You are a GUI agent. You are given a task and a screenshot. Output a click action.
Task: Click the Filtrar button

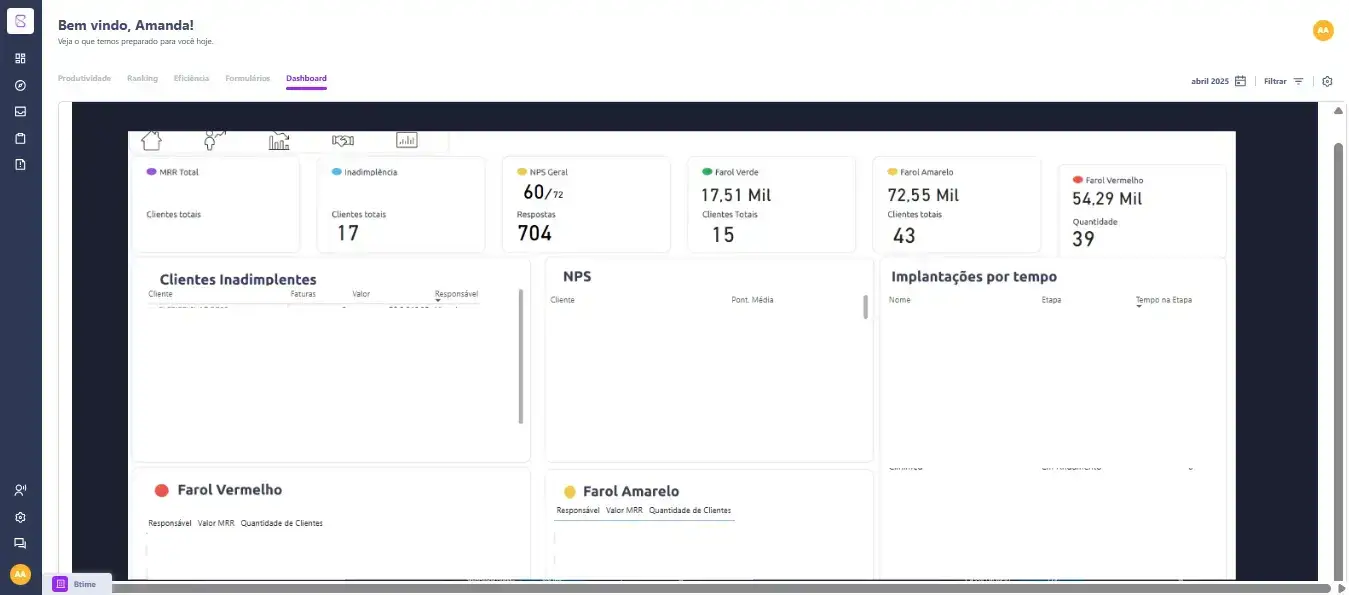pos(1283,81)
